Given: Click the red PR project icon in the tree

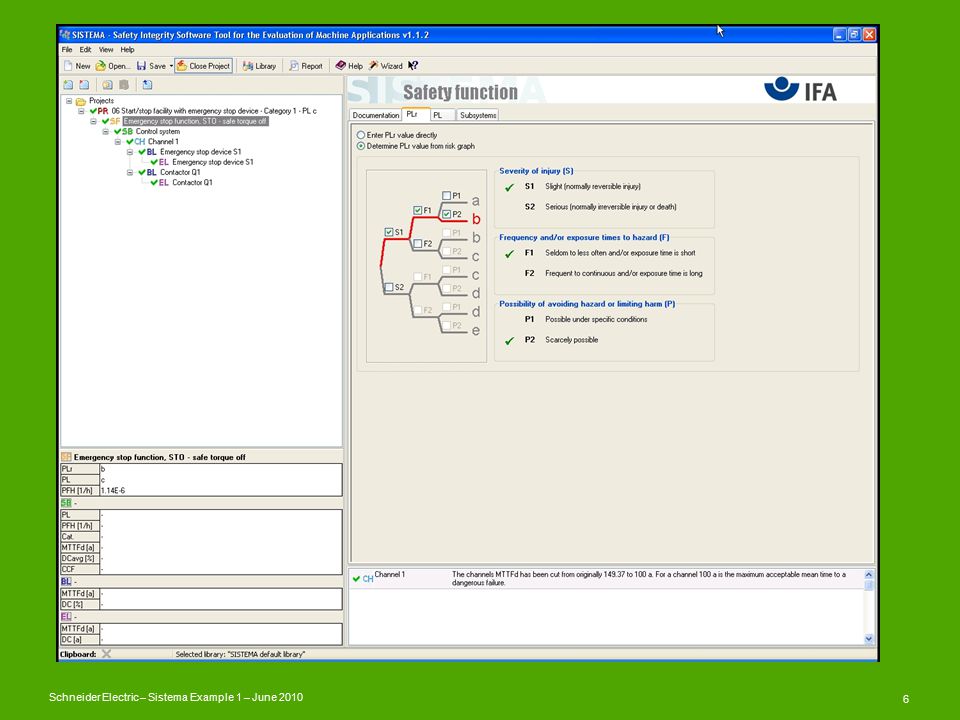Looking at the screenshot, I should (103, 111).
